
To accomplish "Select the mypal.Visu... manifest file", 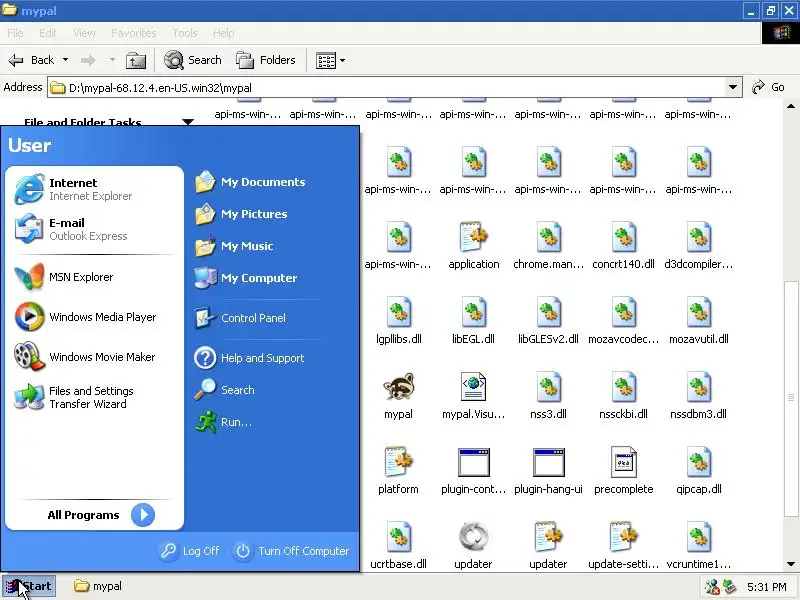I will point(473,396).
